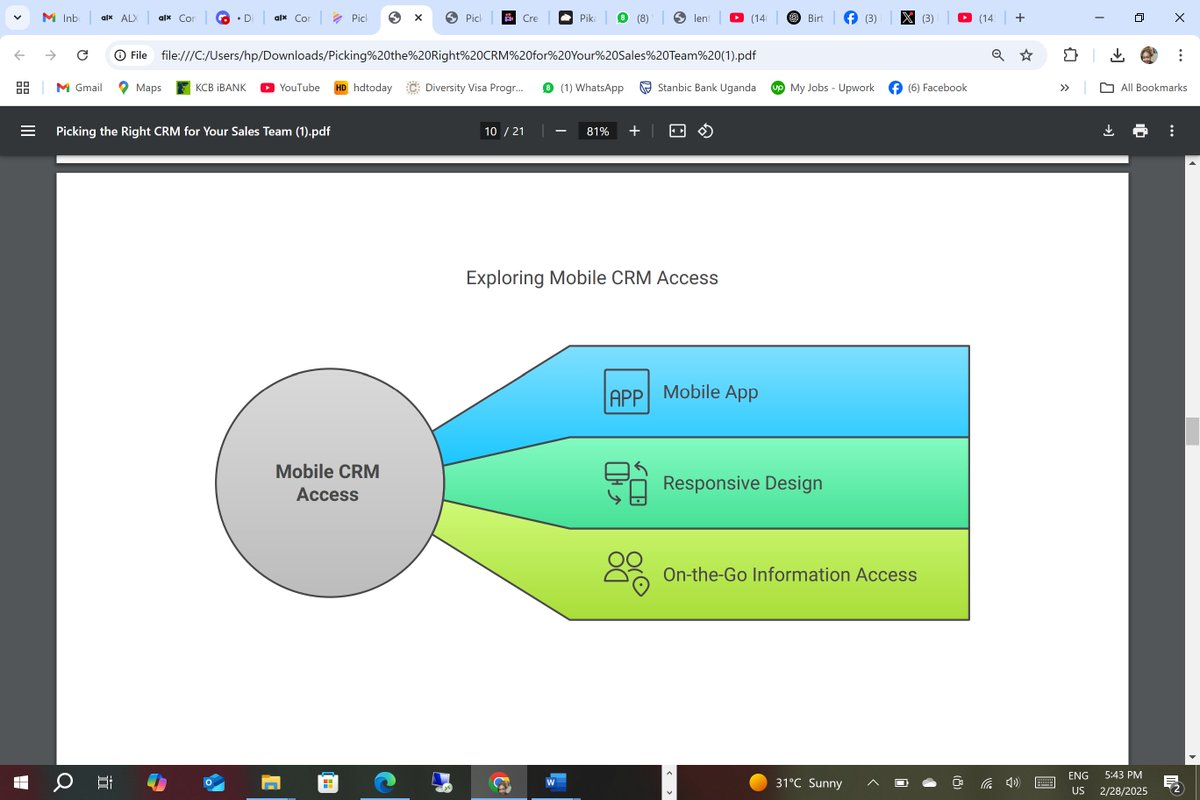Print the PDF document
Viewport: 1200px width, 800px height.
point(1140,131)
